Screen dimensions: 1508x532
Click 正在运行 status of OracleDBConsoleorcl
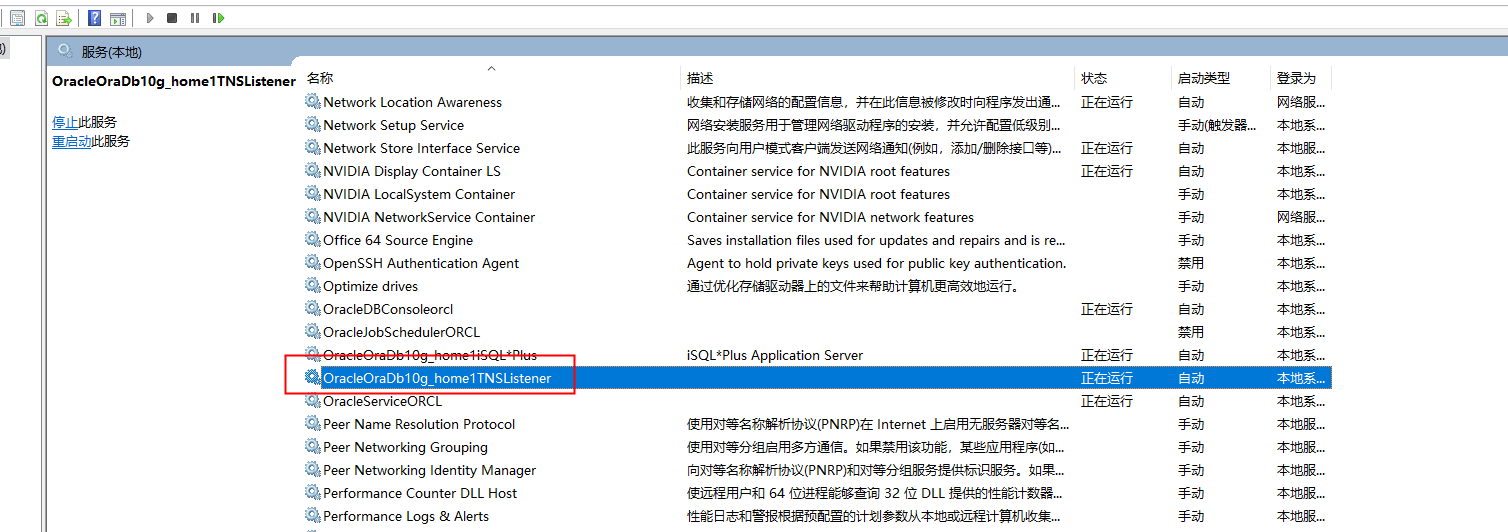pyautogui.click(x=1107, y=309)
